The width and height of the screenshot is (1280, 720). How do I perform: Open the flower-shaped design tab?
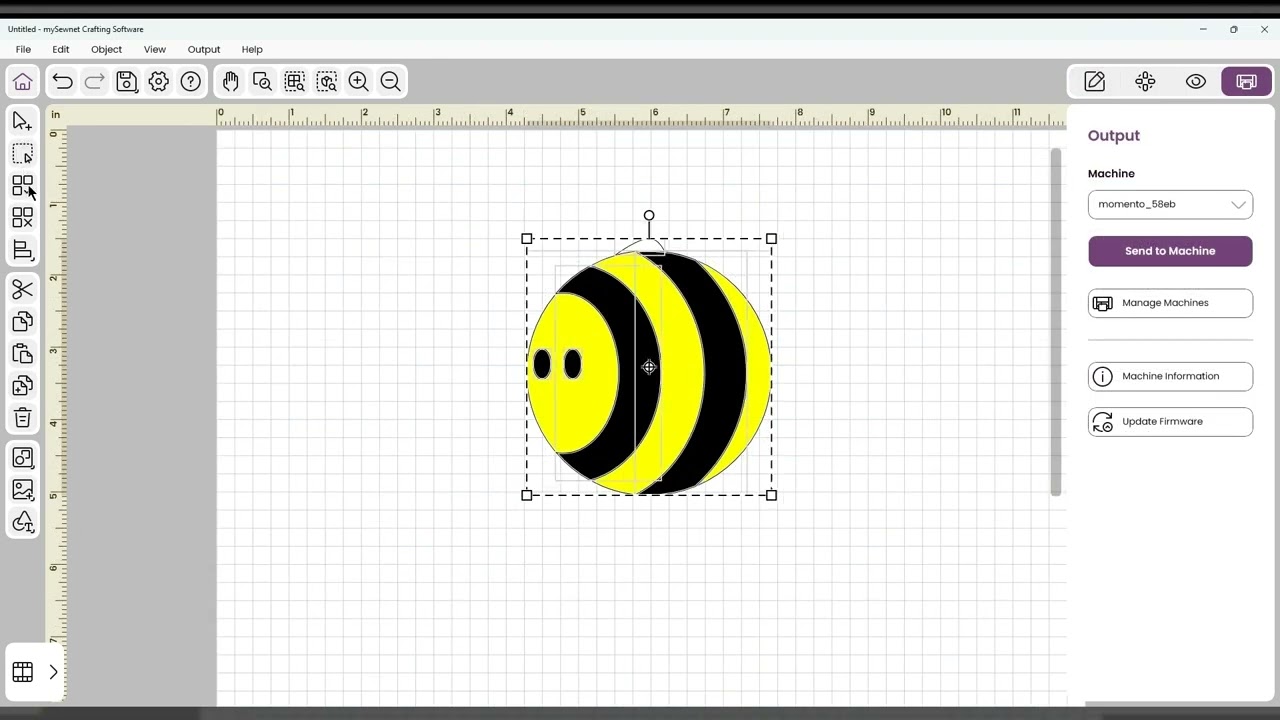[x=1145, y=82]
